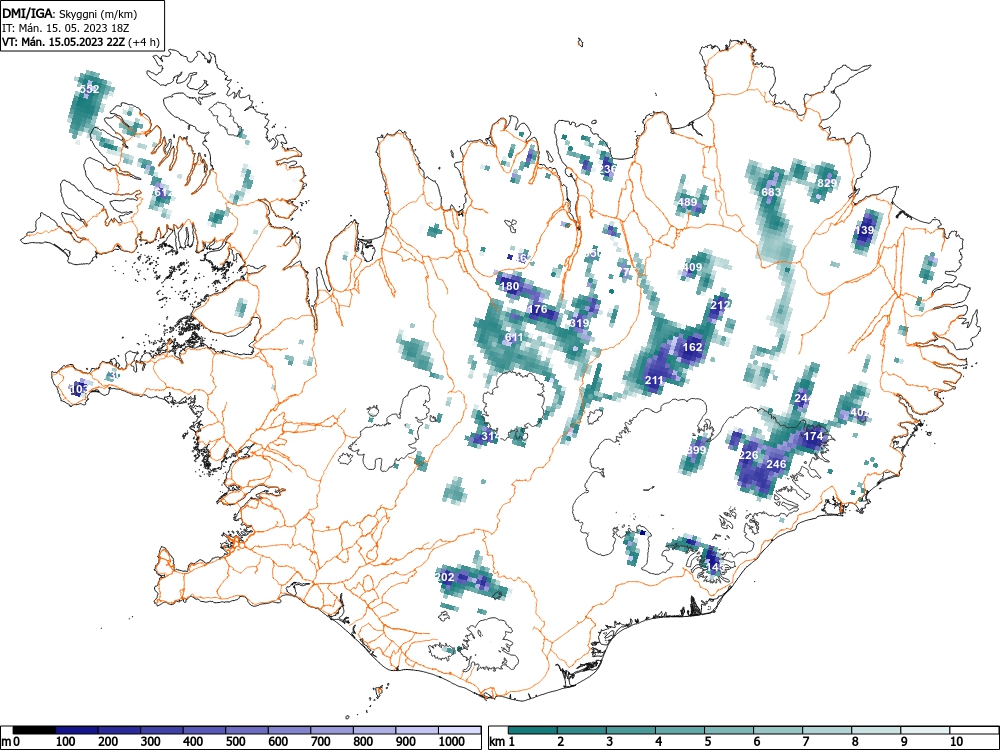Click the 'km 1' label on the right-hand legend
Image resolution: width=1000 pixels, height=750 pixels.
(502, 742)
